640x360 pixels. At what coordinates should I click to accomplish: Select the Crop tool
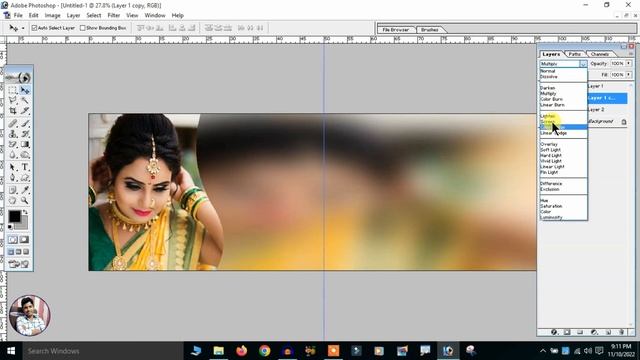pos(13,111)
